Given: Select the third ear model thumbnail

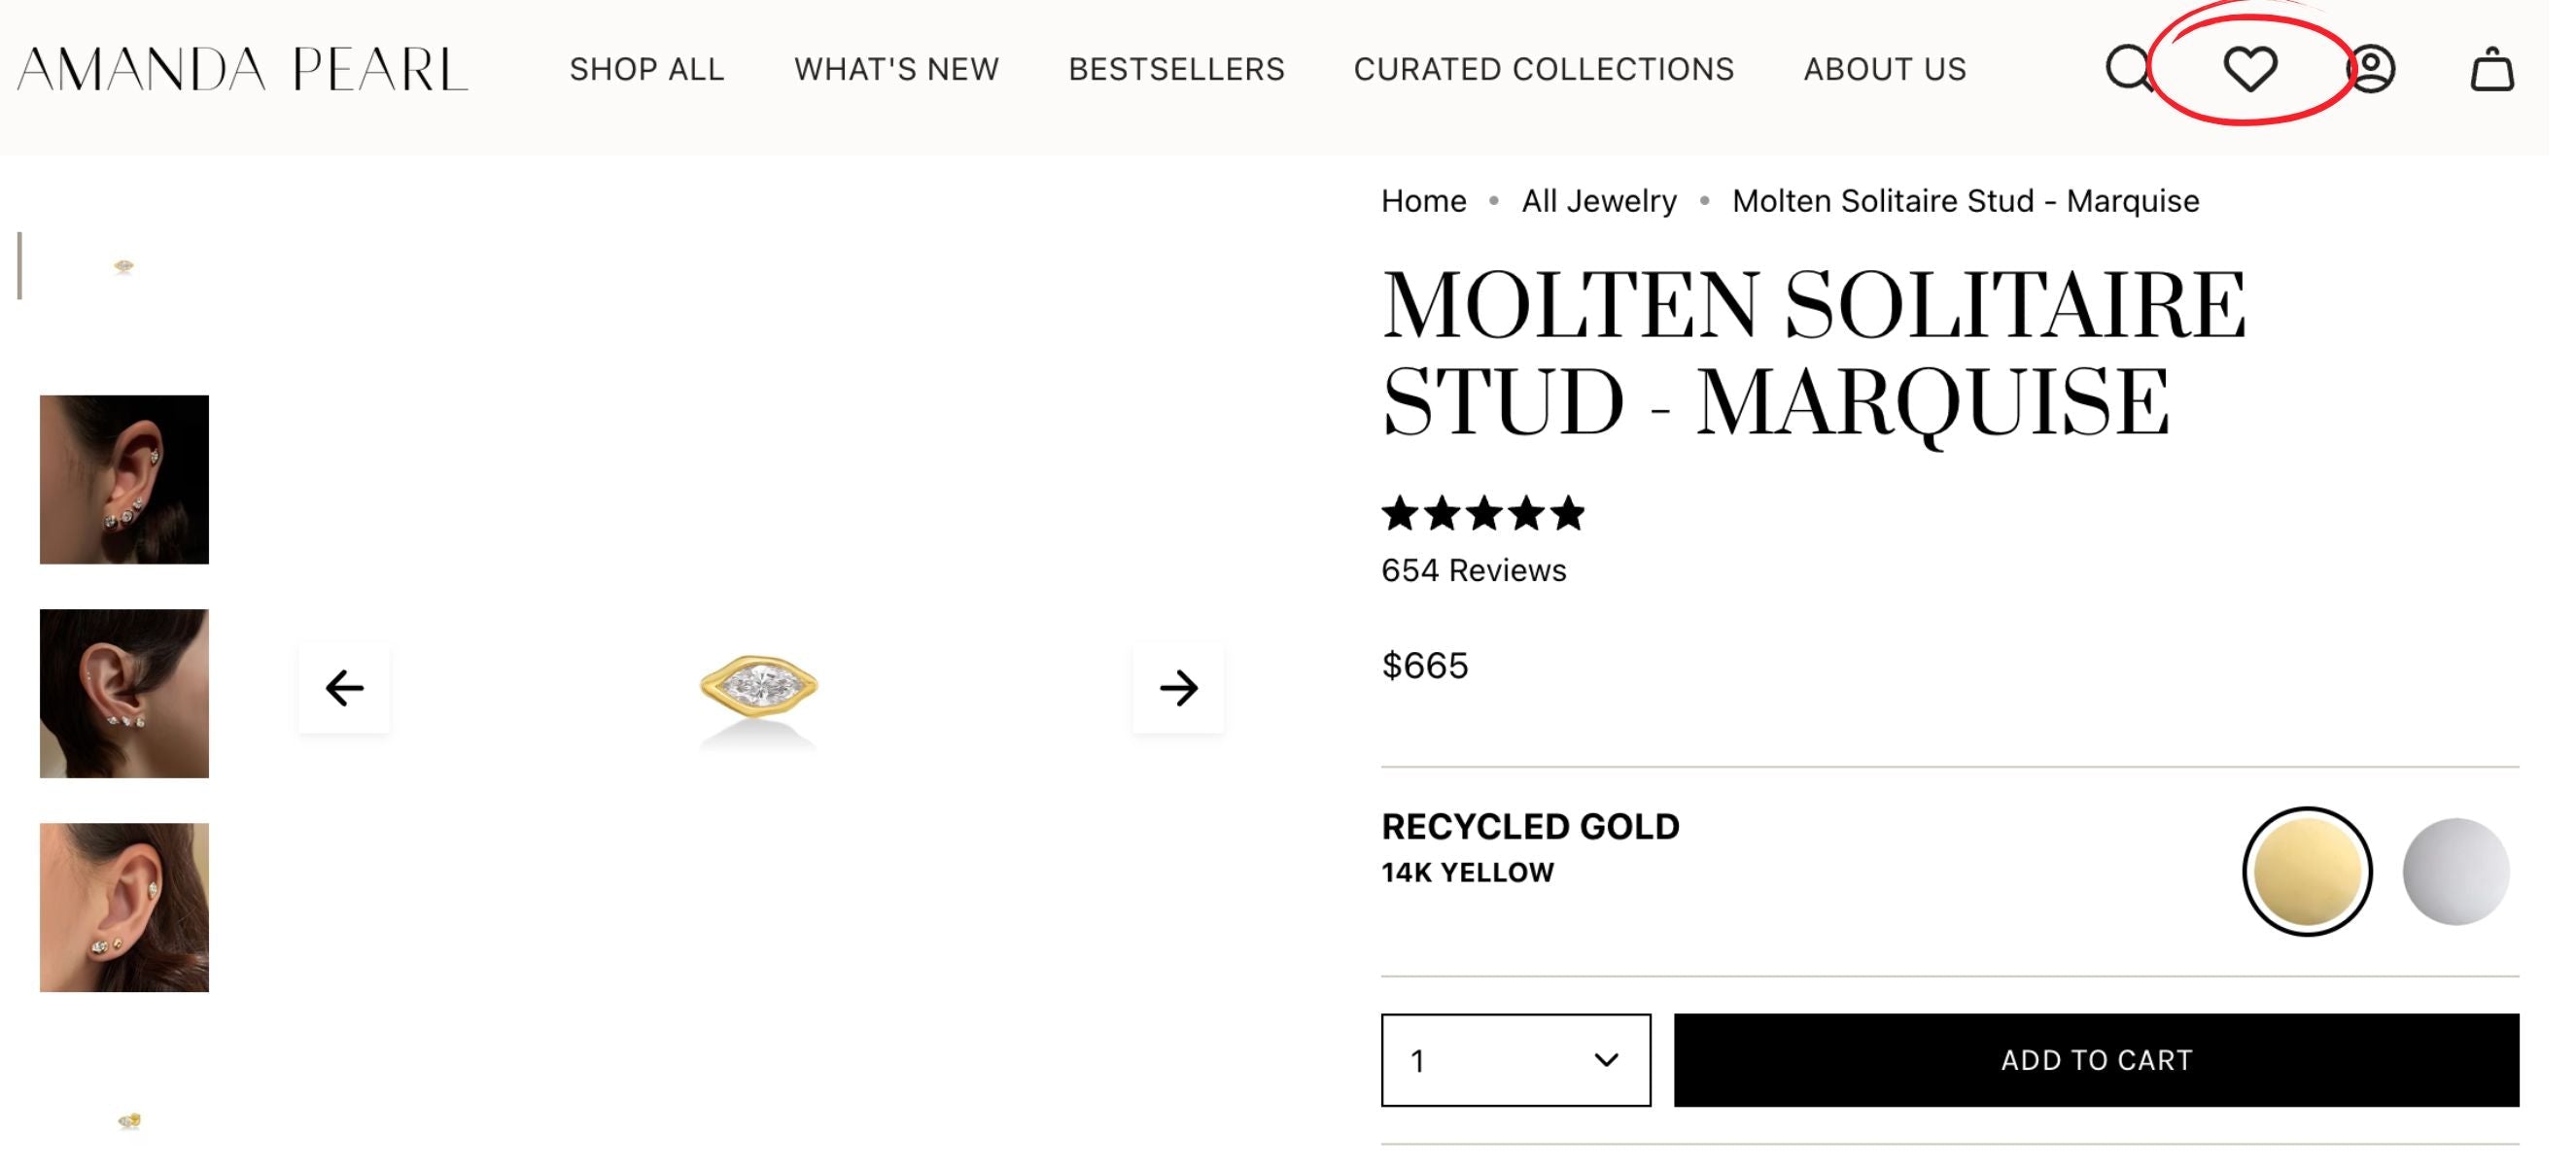Looking at the screenshot, I should [124, 907].
